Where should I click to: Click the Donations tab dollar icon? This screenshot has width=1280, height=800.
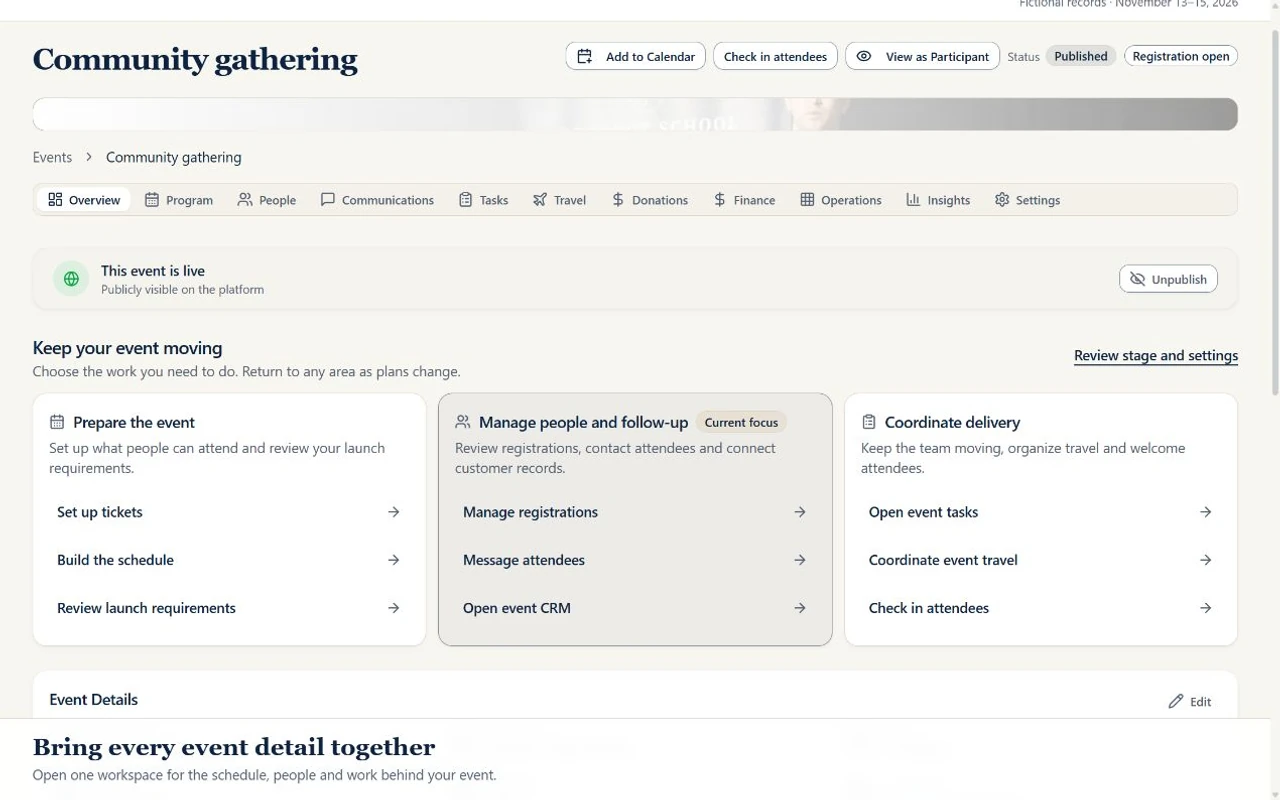618,199
